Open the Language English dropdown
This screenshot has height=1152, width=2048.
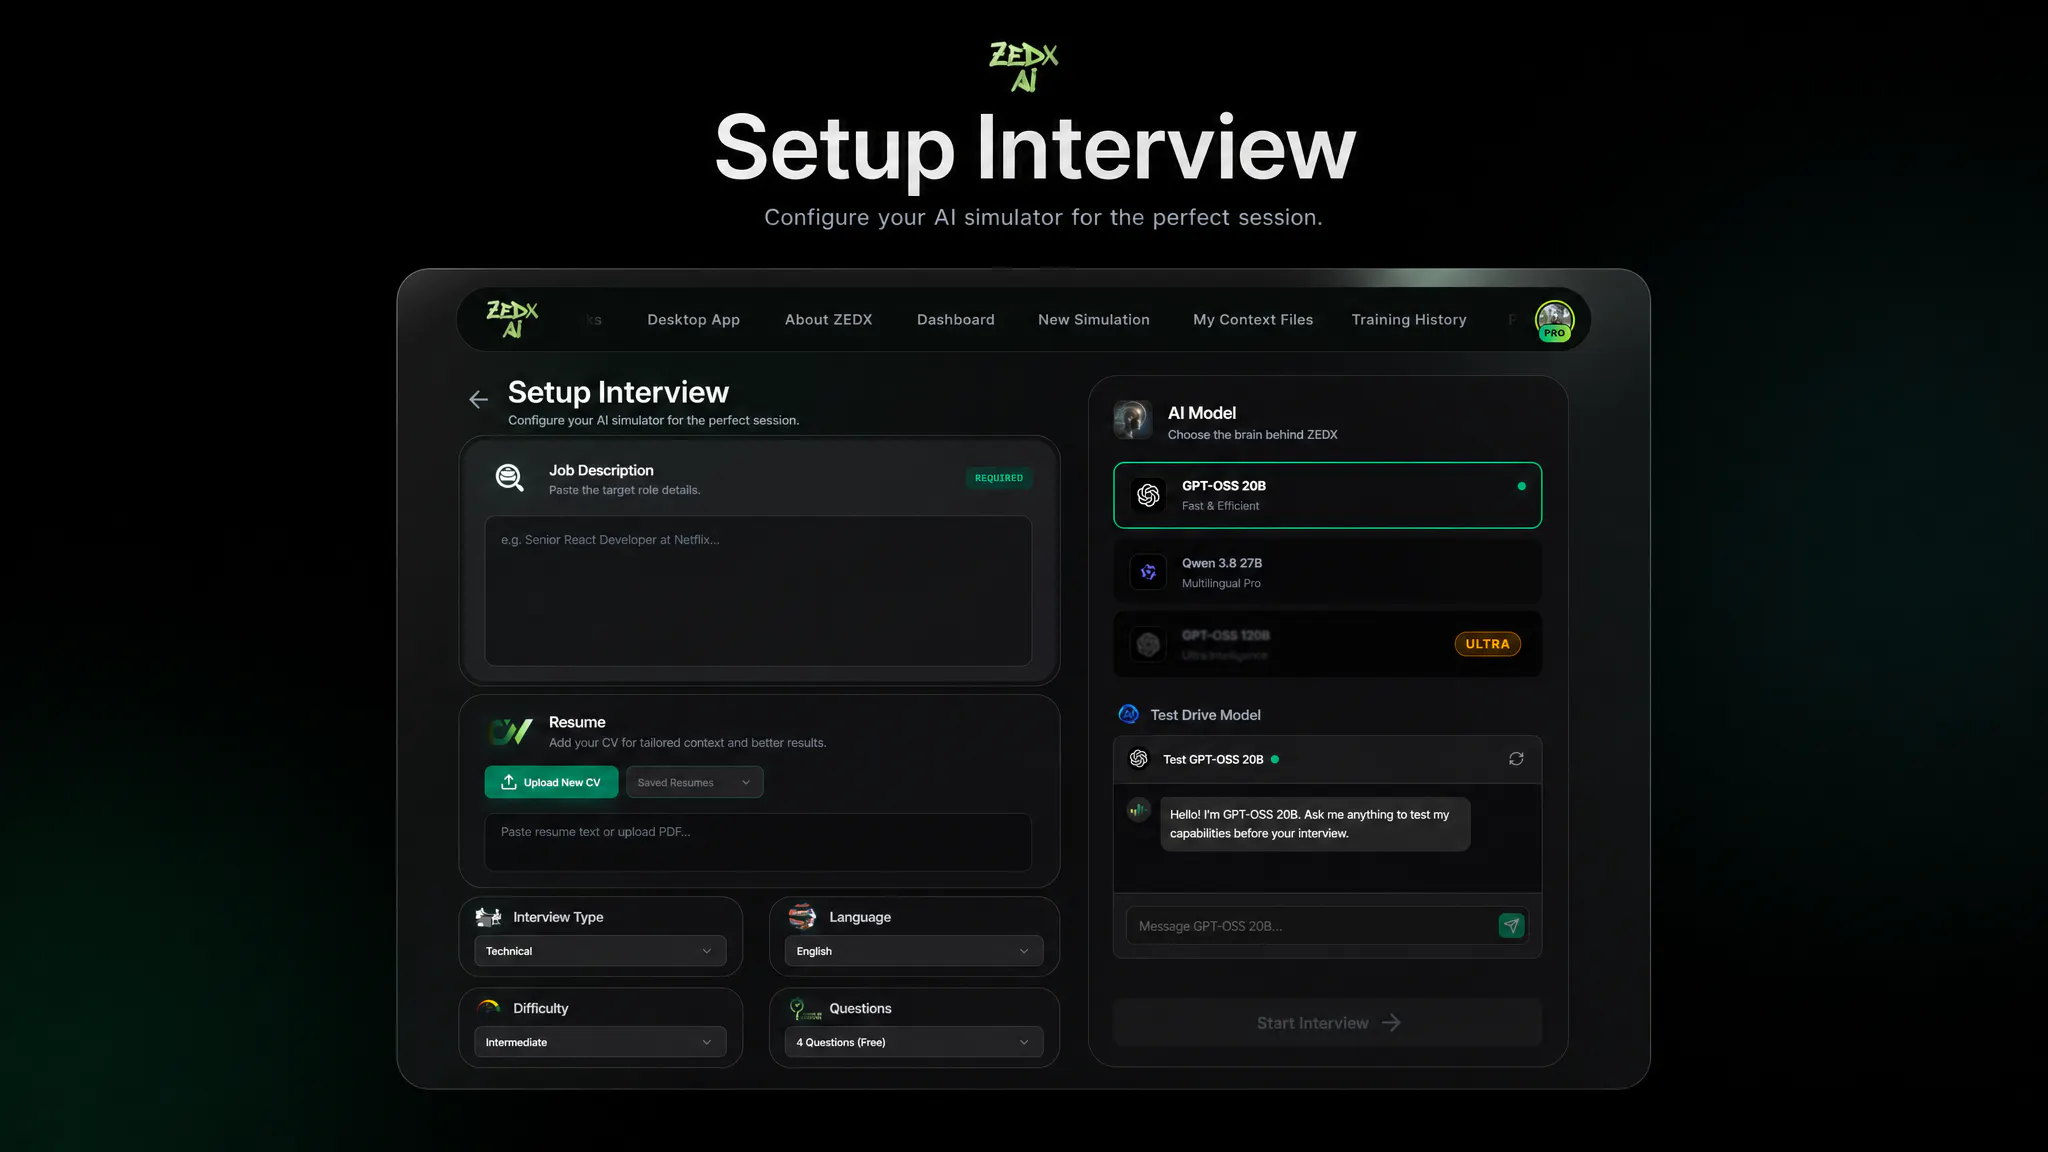914,951
